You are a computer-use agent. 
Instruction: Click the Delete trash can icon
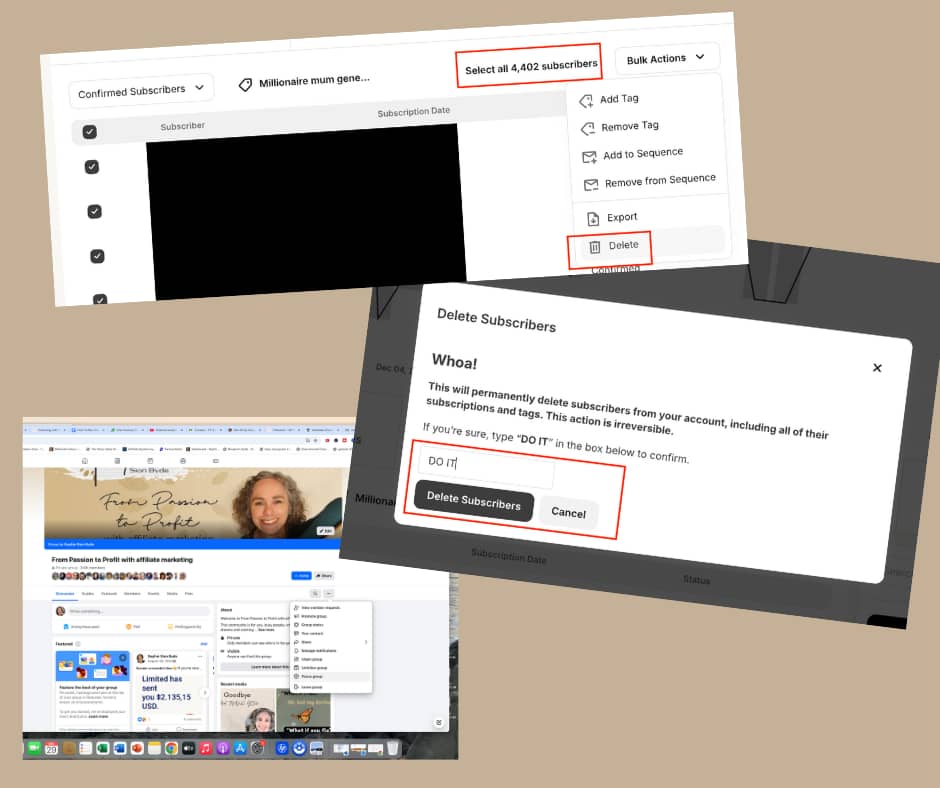(x=594, y=246)
